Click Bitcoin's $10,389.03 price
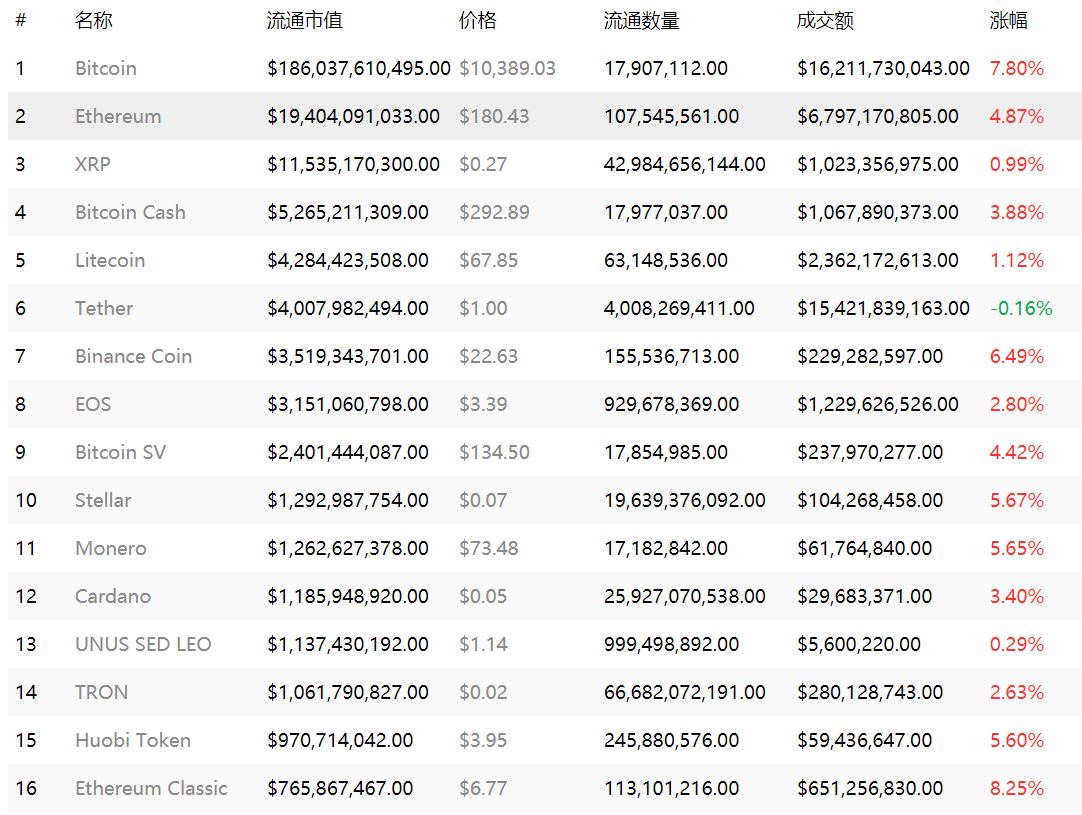This screenshot has height=815, width=1082. pos(507,69)
